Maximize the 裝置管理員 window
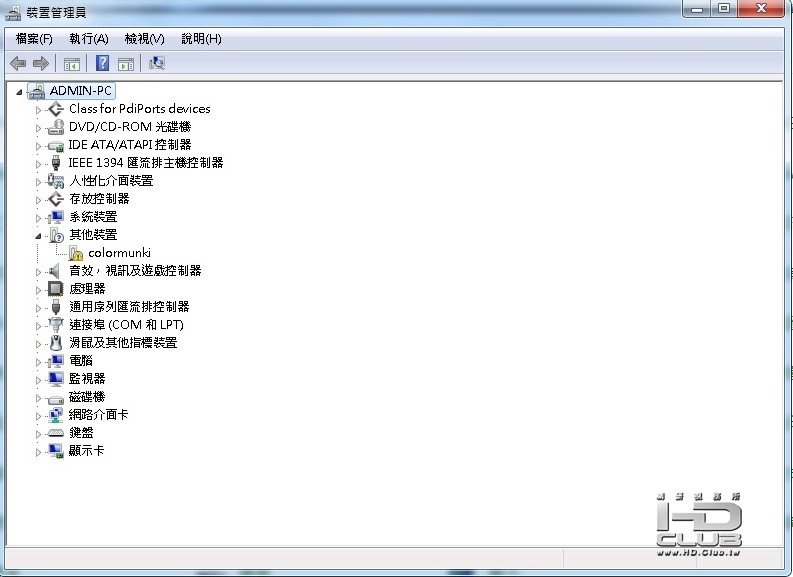This screenshot has height=577, width=793. 724,9
